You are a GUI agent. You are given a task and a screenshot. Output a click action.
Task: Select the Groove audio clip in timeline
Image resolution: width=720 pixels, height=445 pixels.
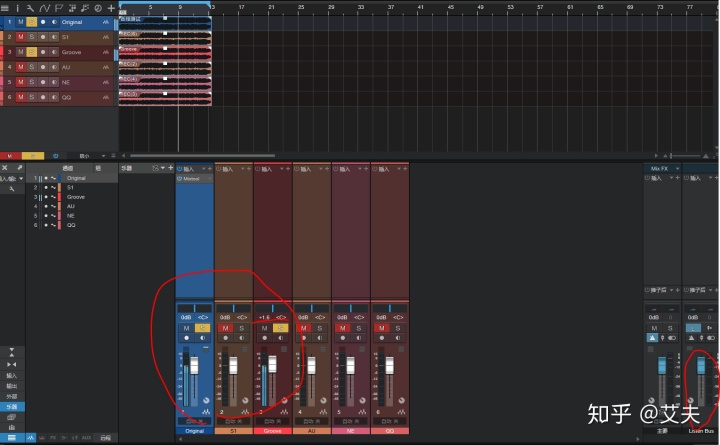tap(165, 53)
